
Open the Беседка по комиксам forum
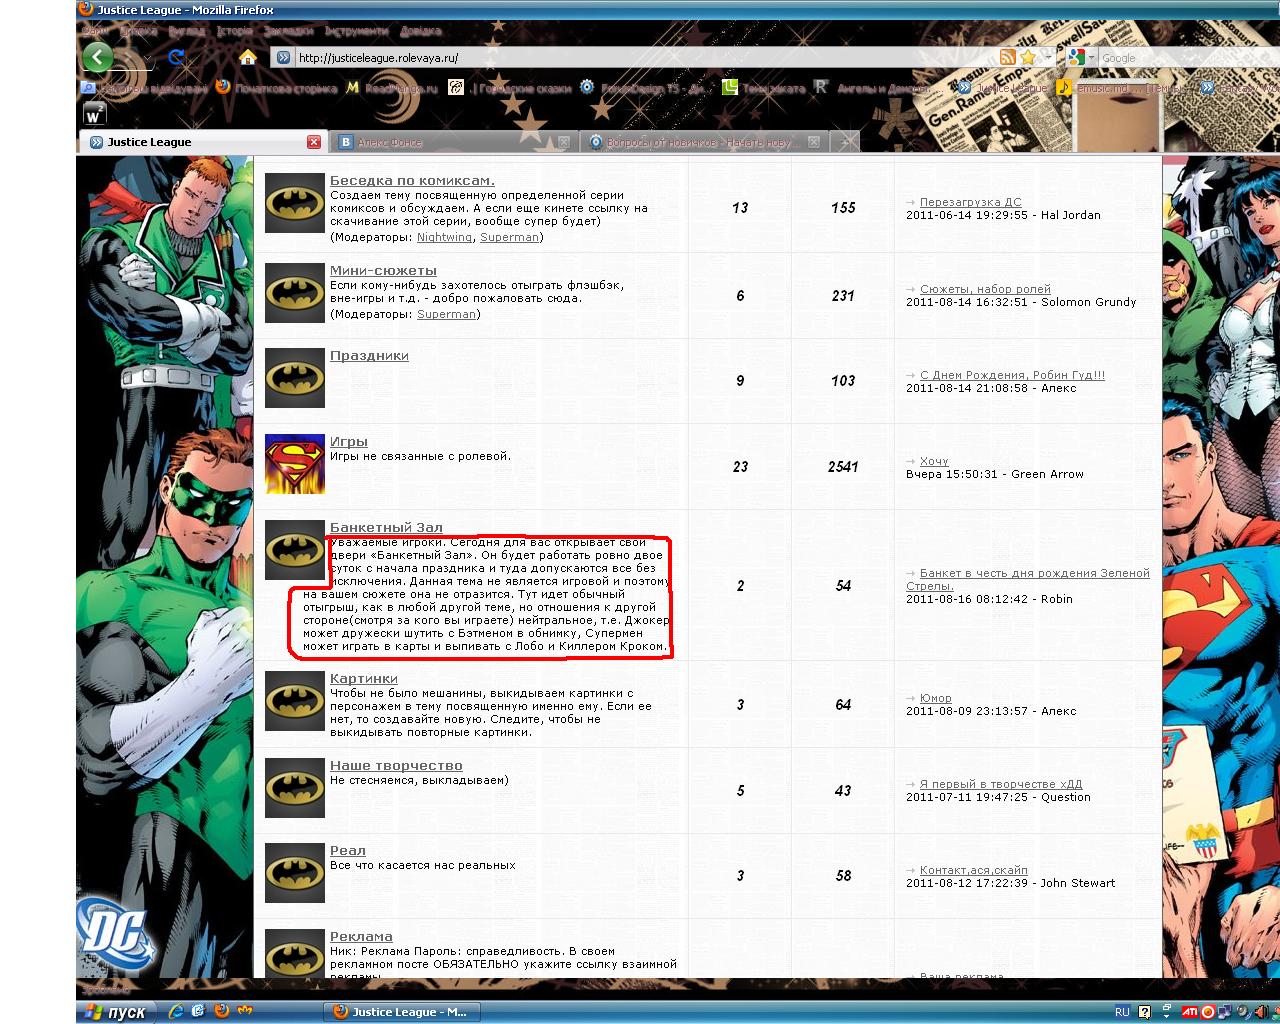[412, 181]
